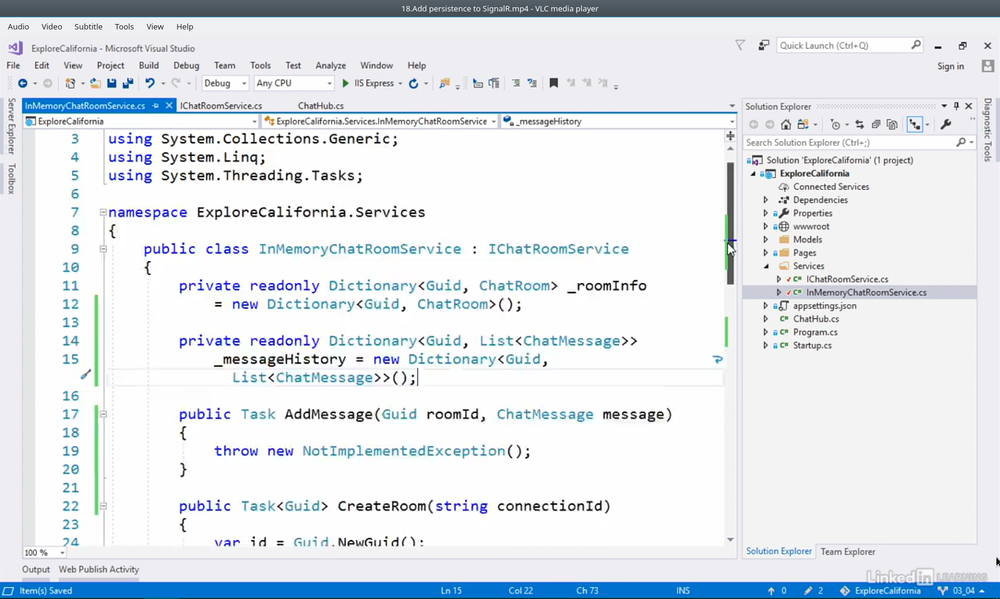Switch to the Team Explorer tab
Screen dimensions: 1000x599
coord(848,552)
